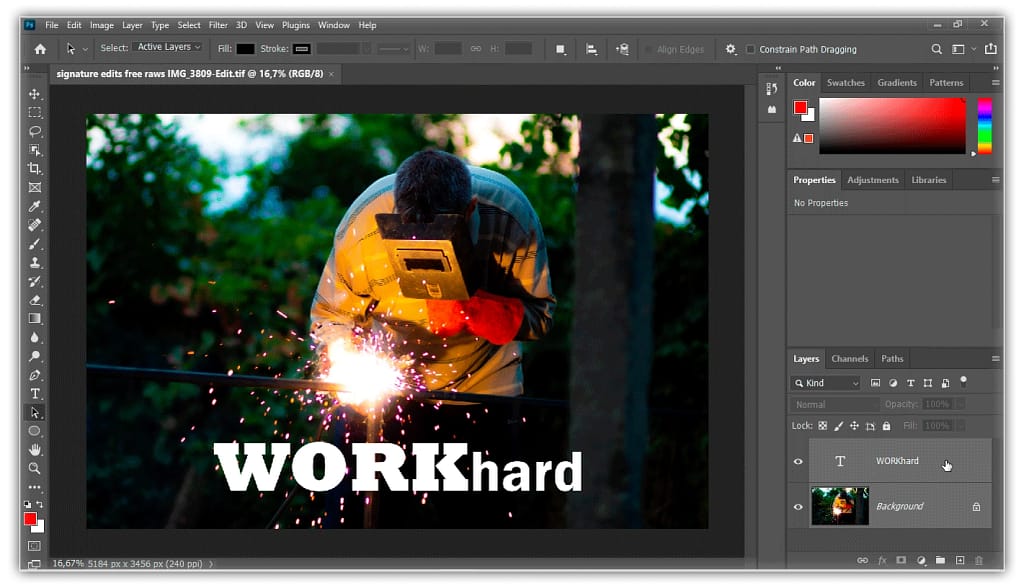This screenshot has height=588, width=1024.
Task: Select the Crop tool
Action: point(35,169)
